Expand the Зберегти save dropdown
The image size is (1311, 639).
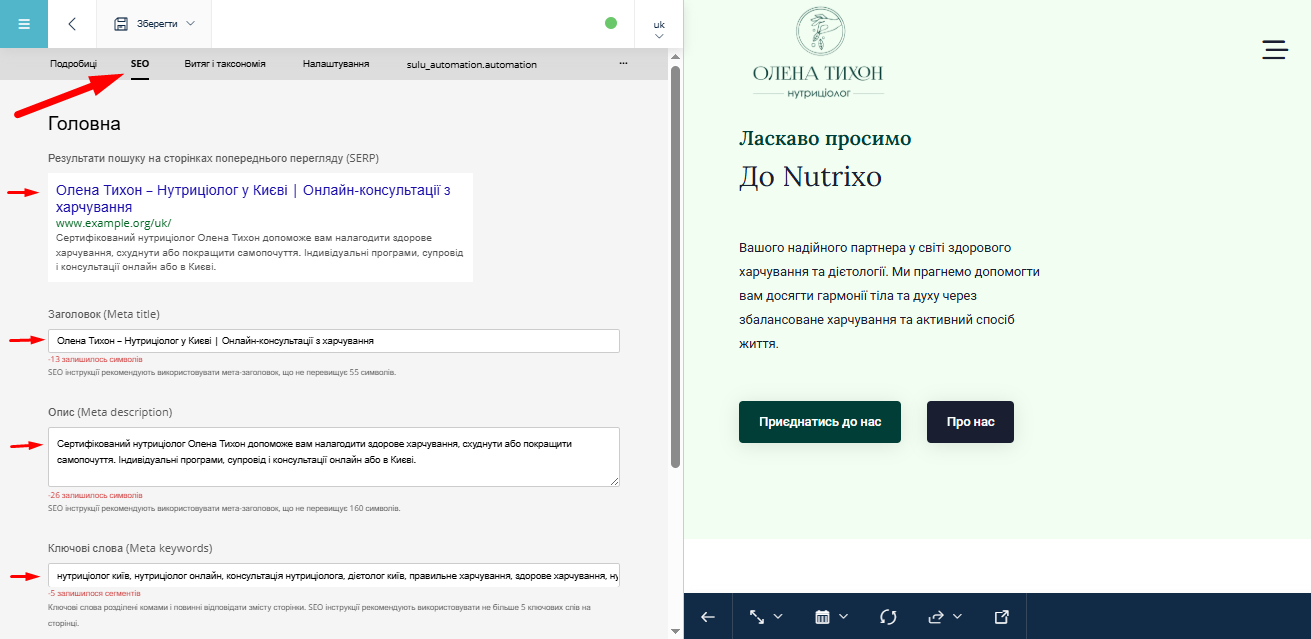coord(154,23)
